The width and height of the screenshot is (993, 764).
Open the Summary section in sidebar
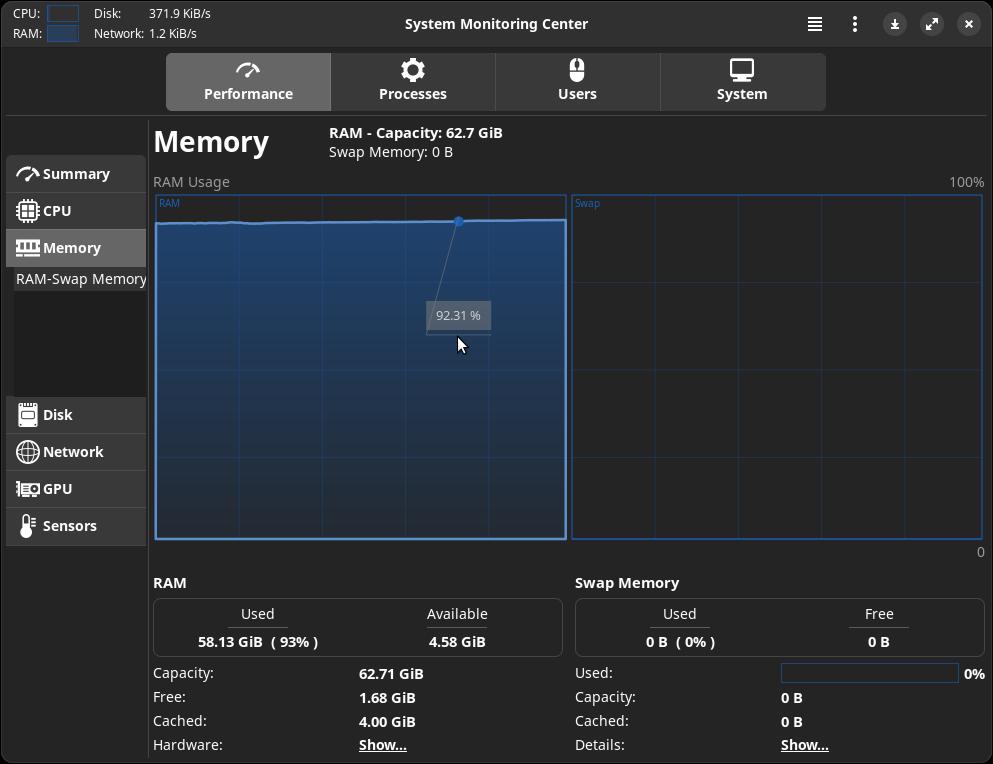[x=76, y=174]
